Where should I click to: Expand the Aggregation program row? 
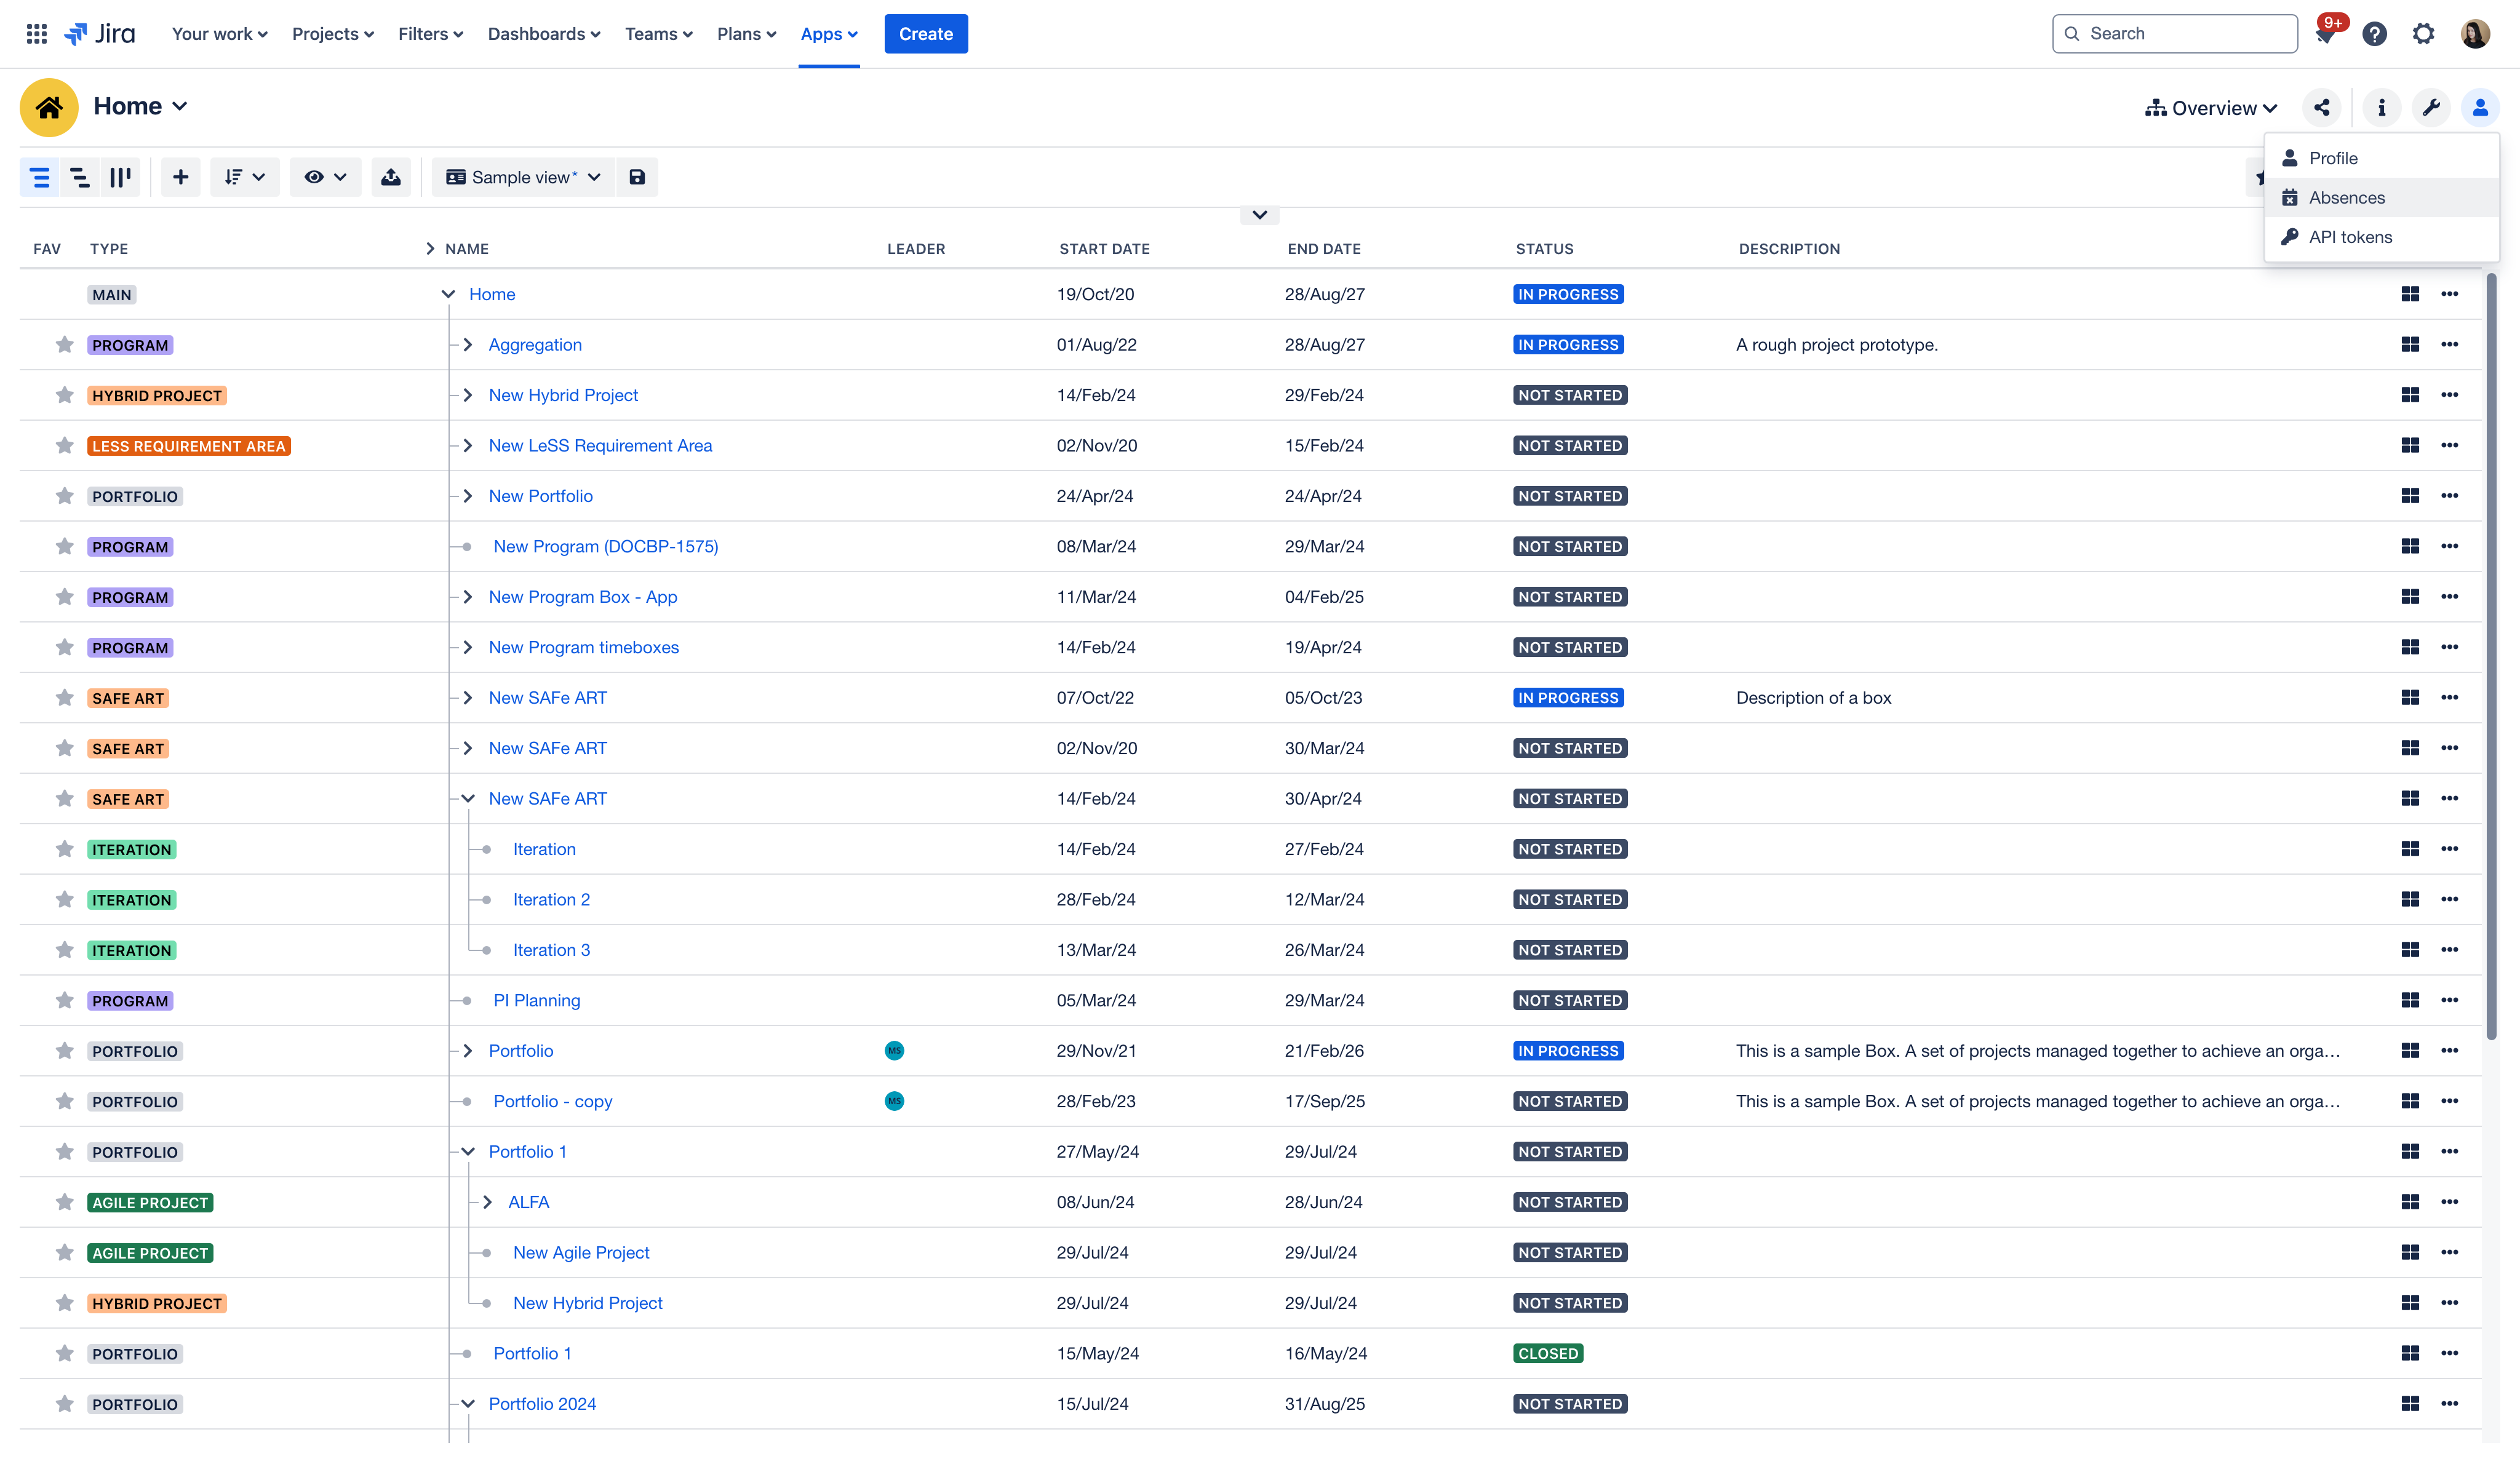coord(467,343)
